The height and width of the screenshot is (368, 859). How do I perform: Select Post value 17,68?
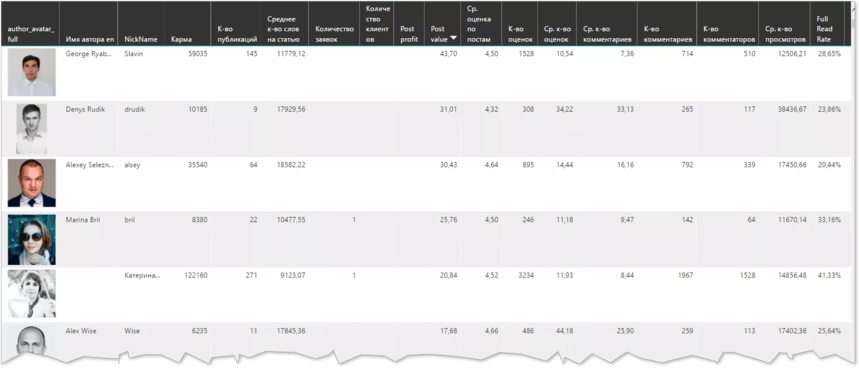448,331
